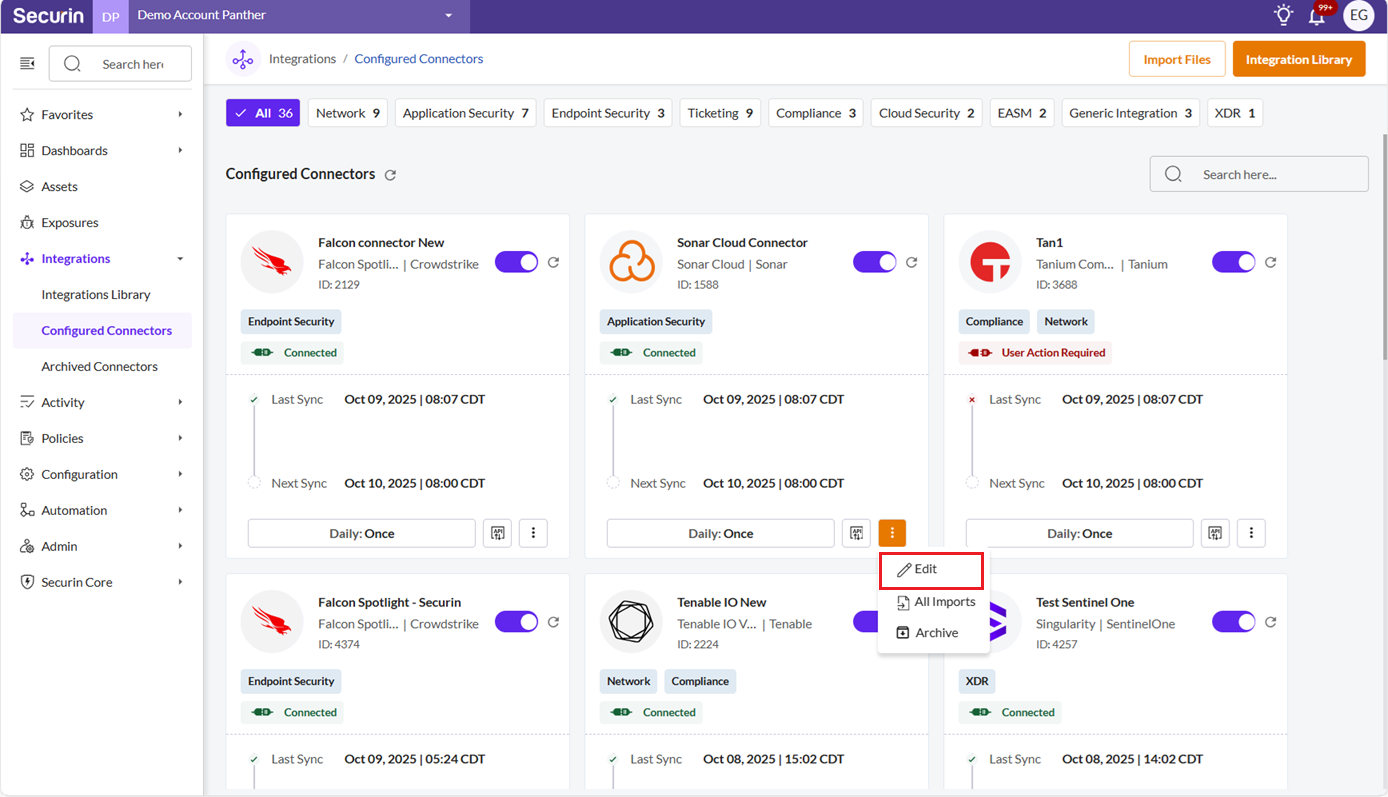The height and width of the screenshot is (797, 1388).
Task: Collapse the sidebar with the hamburger icon
Action: coord(27,64)
